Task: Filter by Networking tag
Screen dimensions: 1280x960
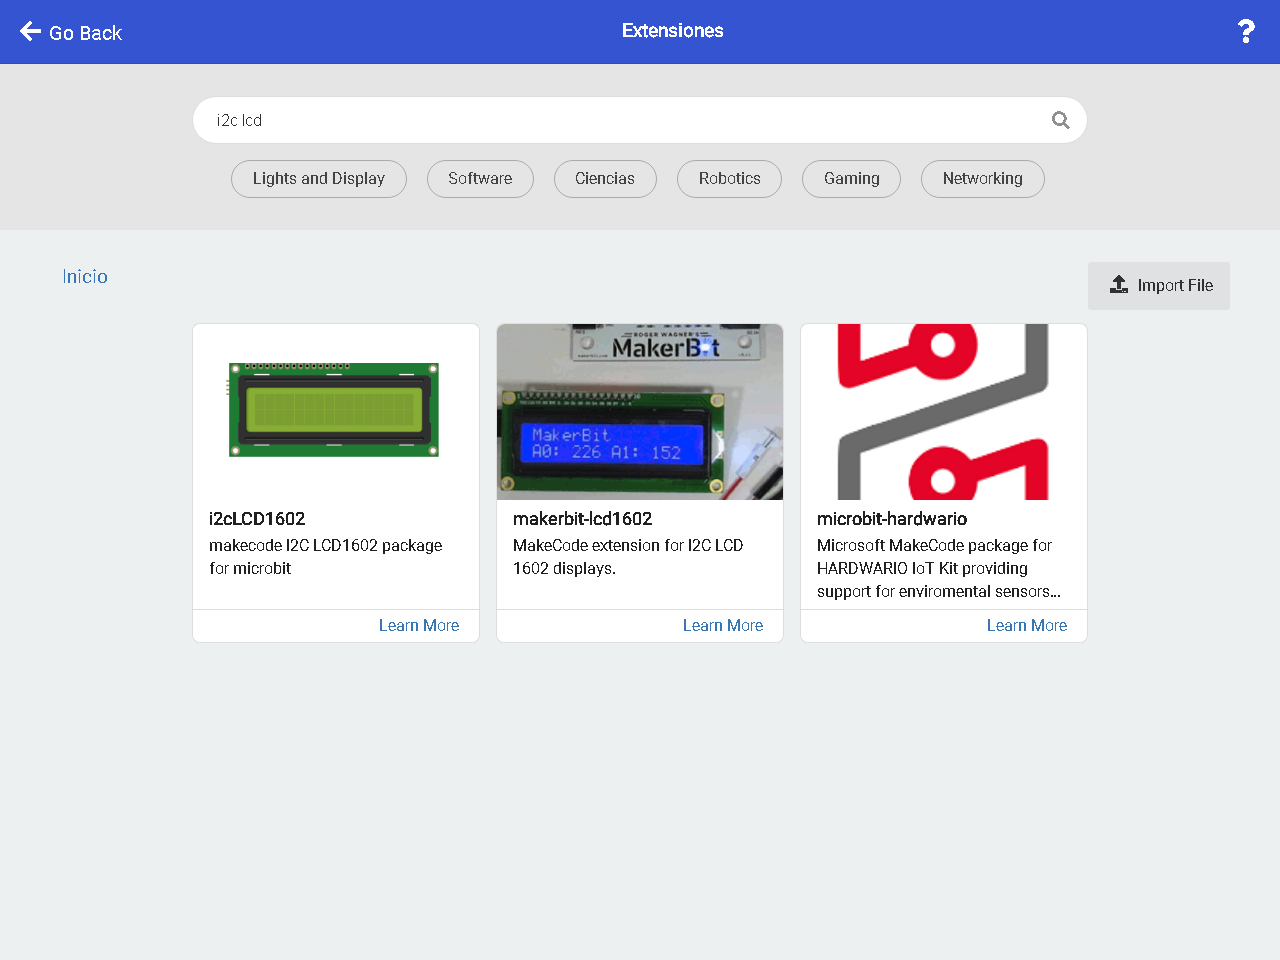Action: point(982,179)
